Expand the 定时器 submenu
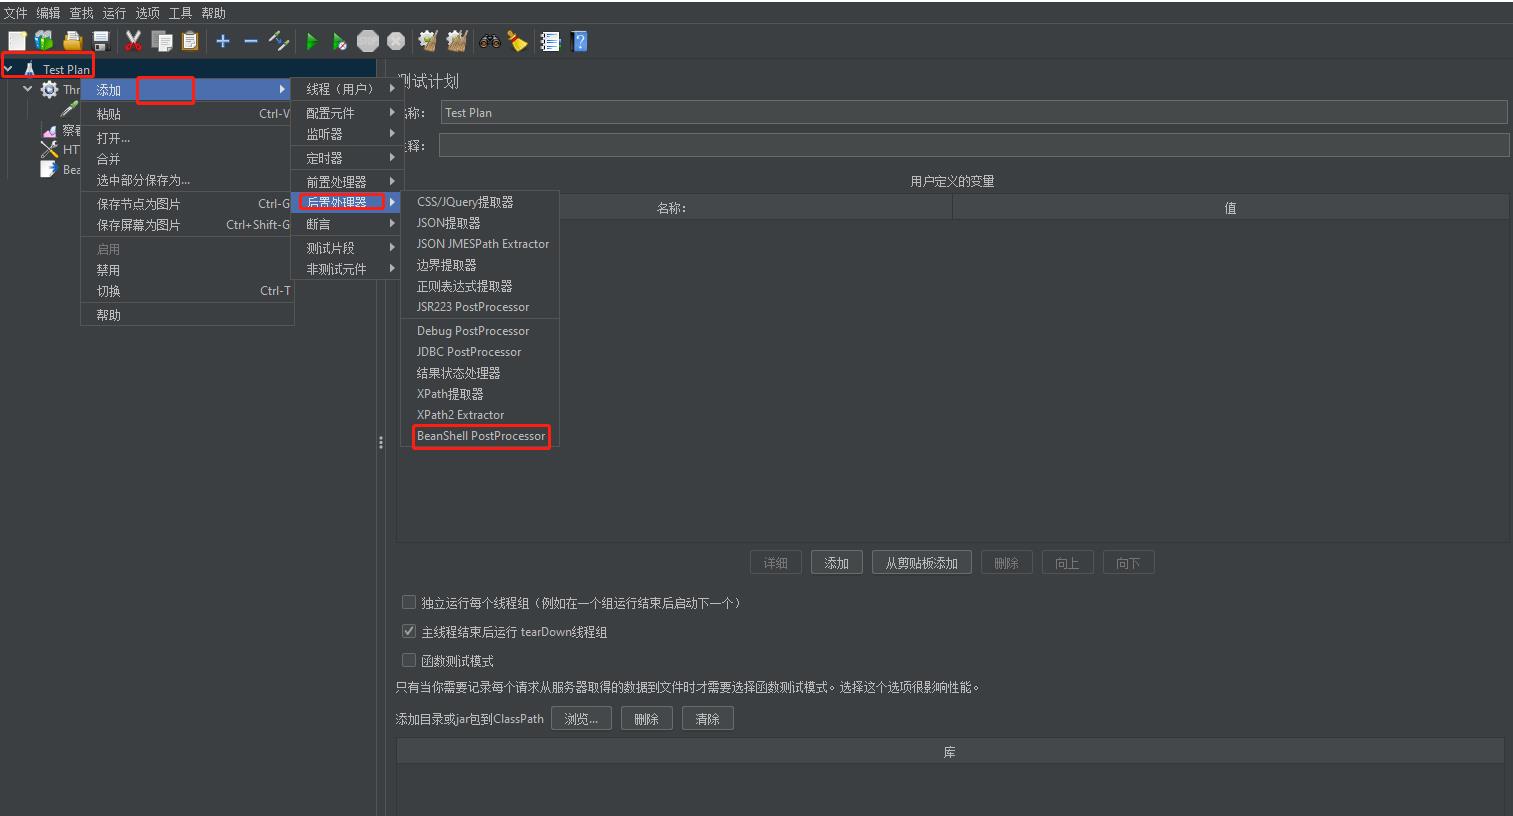This screenshot has height=816, width=1513. click(345, 158)
